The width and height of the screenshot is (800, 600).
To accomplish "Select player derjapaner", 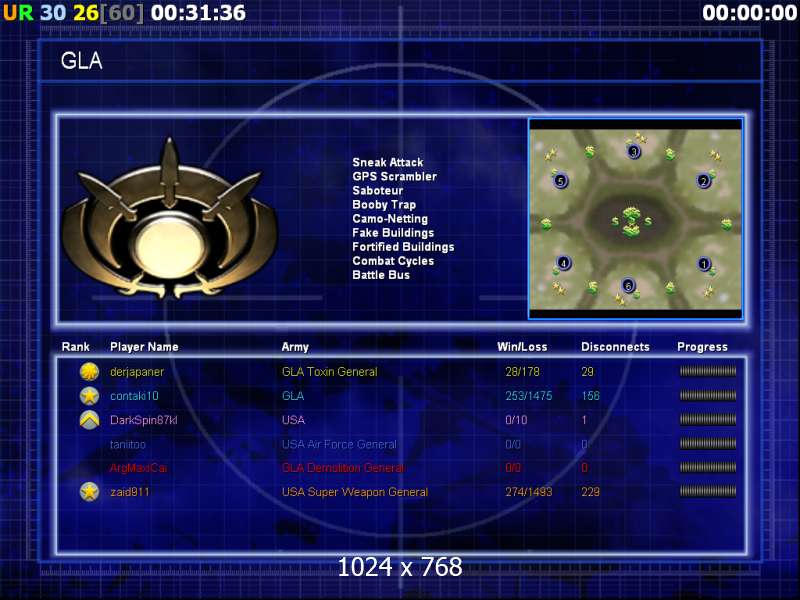I will [x=137, y=372].
